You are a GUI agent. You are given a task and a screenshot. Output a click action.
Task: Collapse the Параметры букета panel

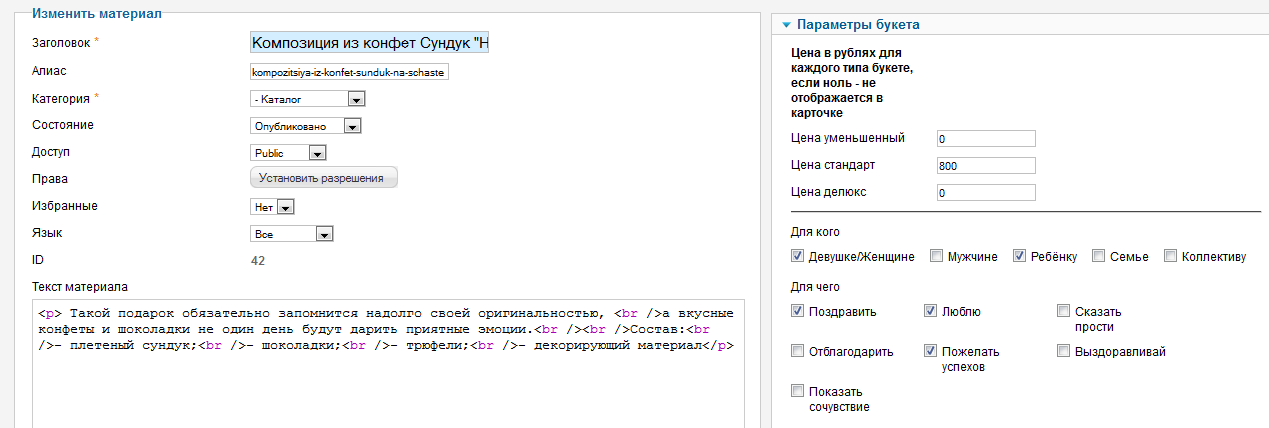[787, 25]
